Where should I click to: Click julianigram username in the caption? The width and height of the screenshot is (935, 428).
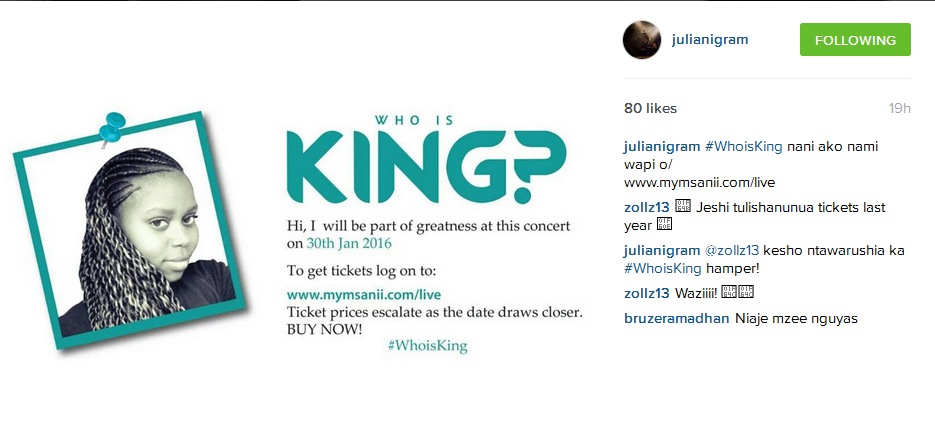[x=662, y=147]
